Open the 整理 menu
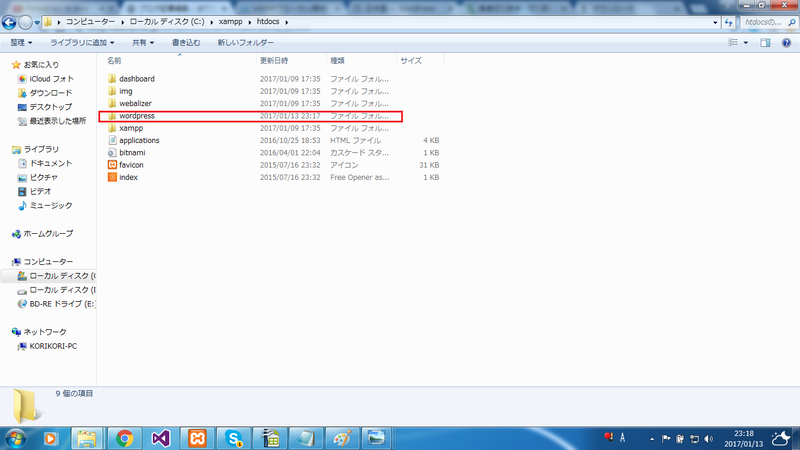 point(21,42)
